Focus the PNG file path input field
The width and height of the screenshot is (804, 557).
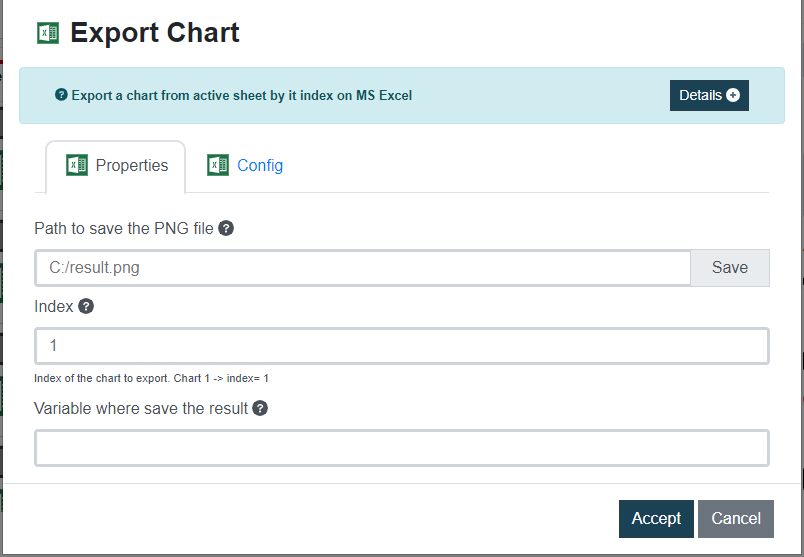(x=362, y=268)
